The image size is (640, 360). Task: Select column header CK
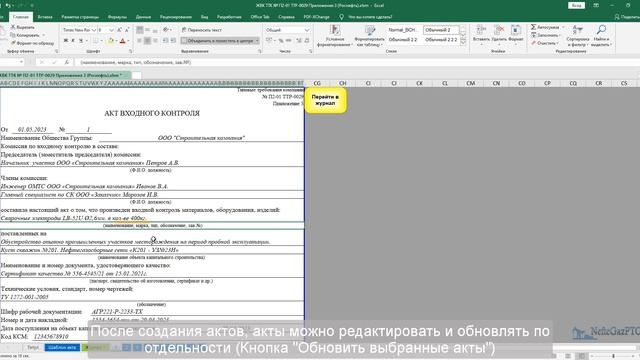[x=419, y=83]
